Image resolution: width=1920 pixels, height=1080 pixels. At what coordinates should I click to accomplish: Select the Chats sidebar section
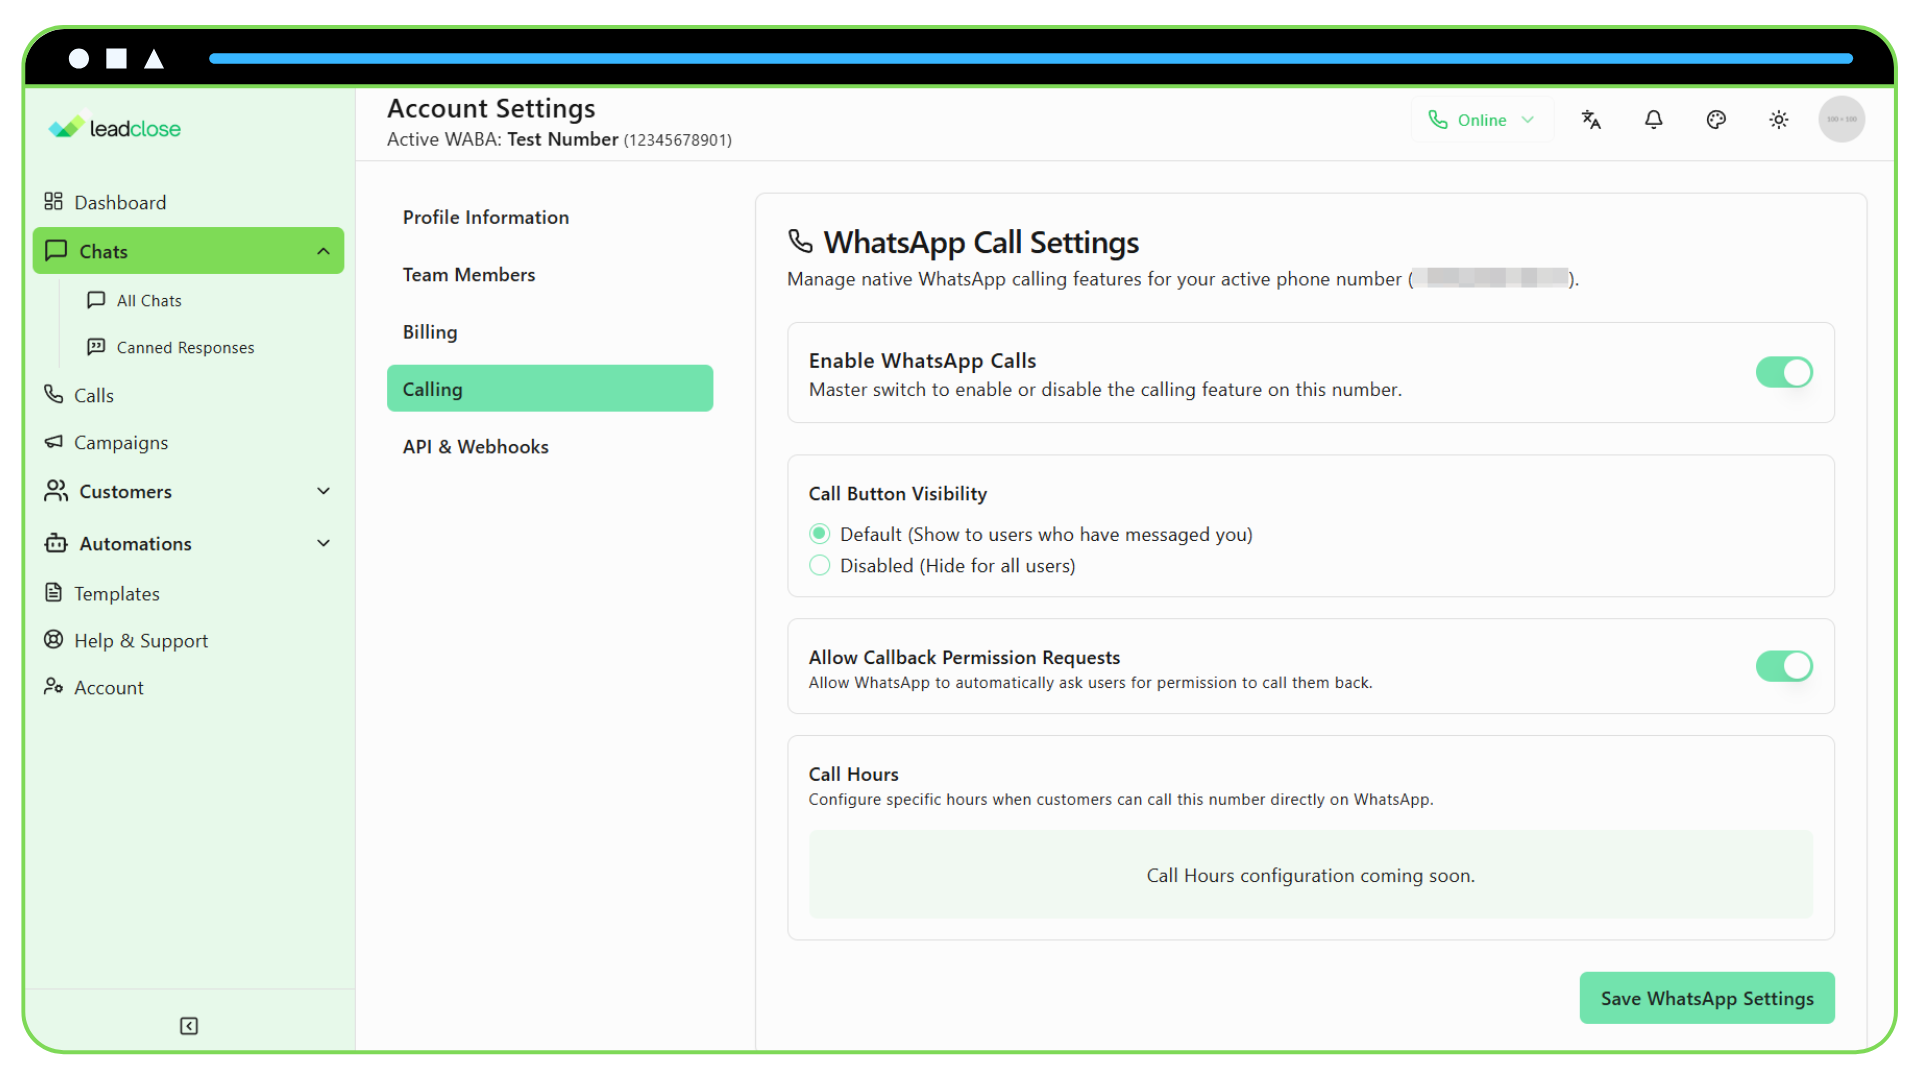pyautogui.click(x=188, y=251)
